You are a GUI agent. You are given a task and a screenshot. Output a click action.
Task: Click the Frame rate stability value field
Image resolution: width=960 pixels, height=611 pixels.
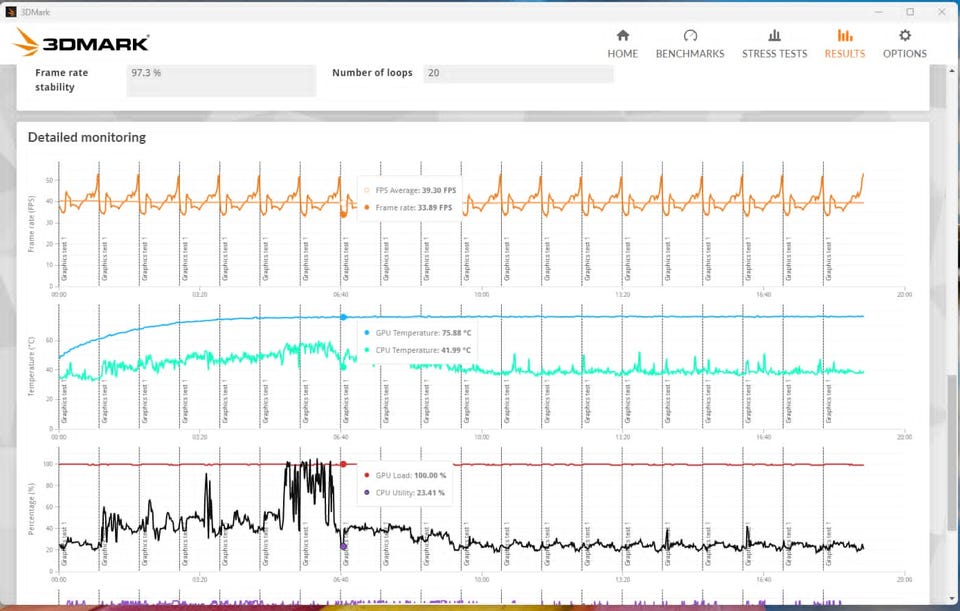tap(221, 80)
